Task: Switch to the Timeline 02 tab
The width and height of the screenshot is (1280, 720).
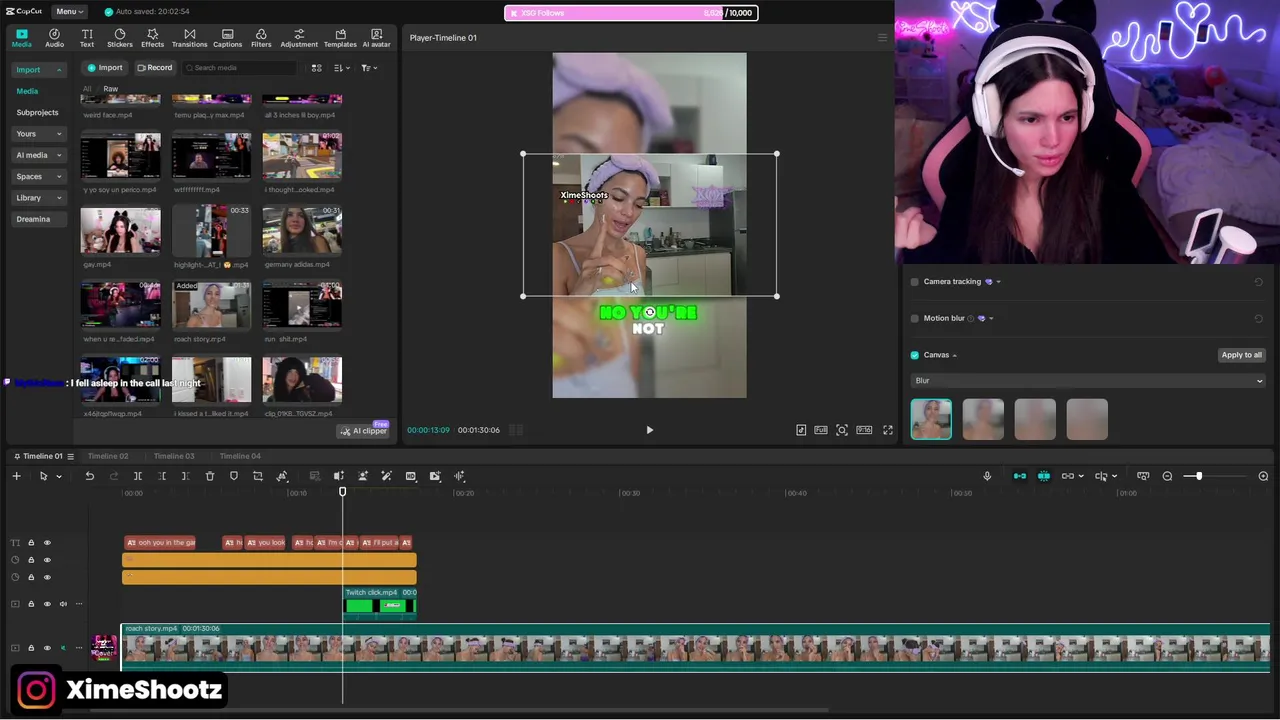Action: tap(107, 456)
